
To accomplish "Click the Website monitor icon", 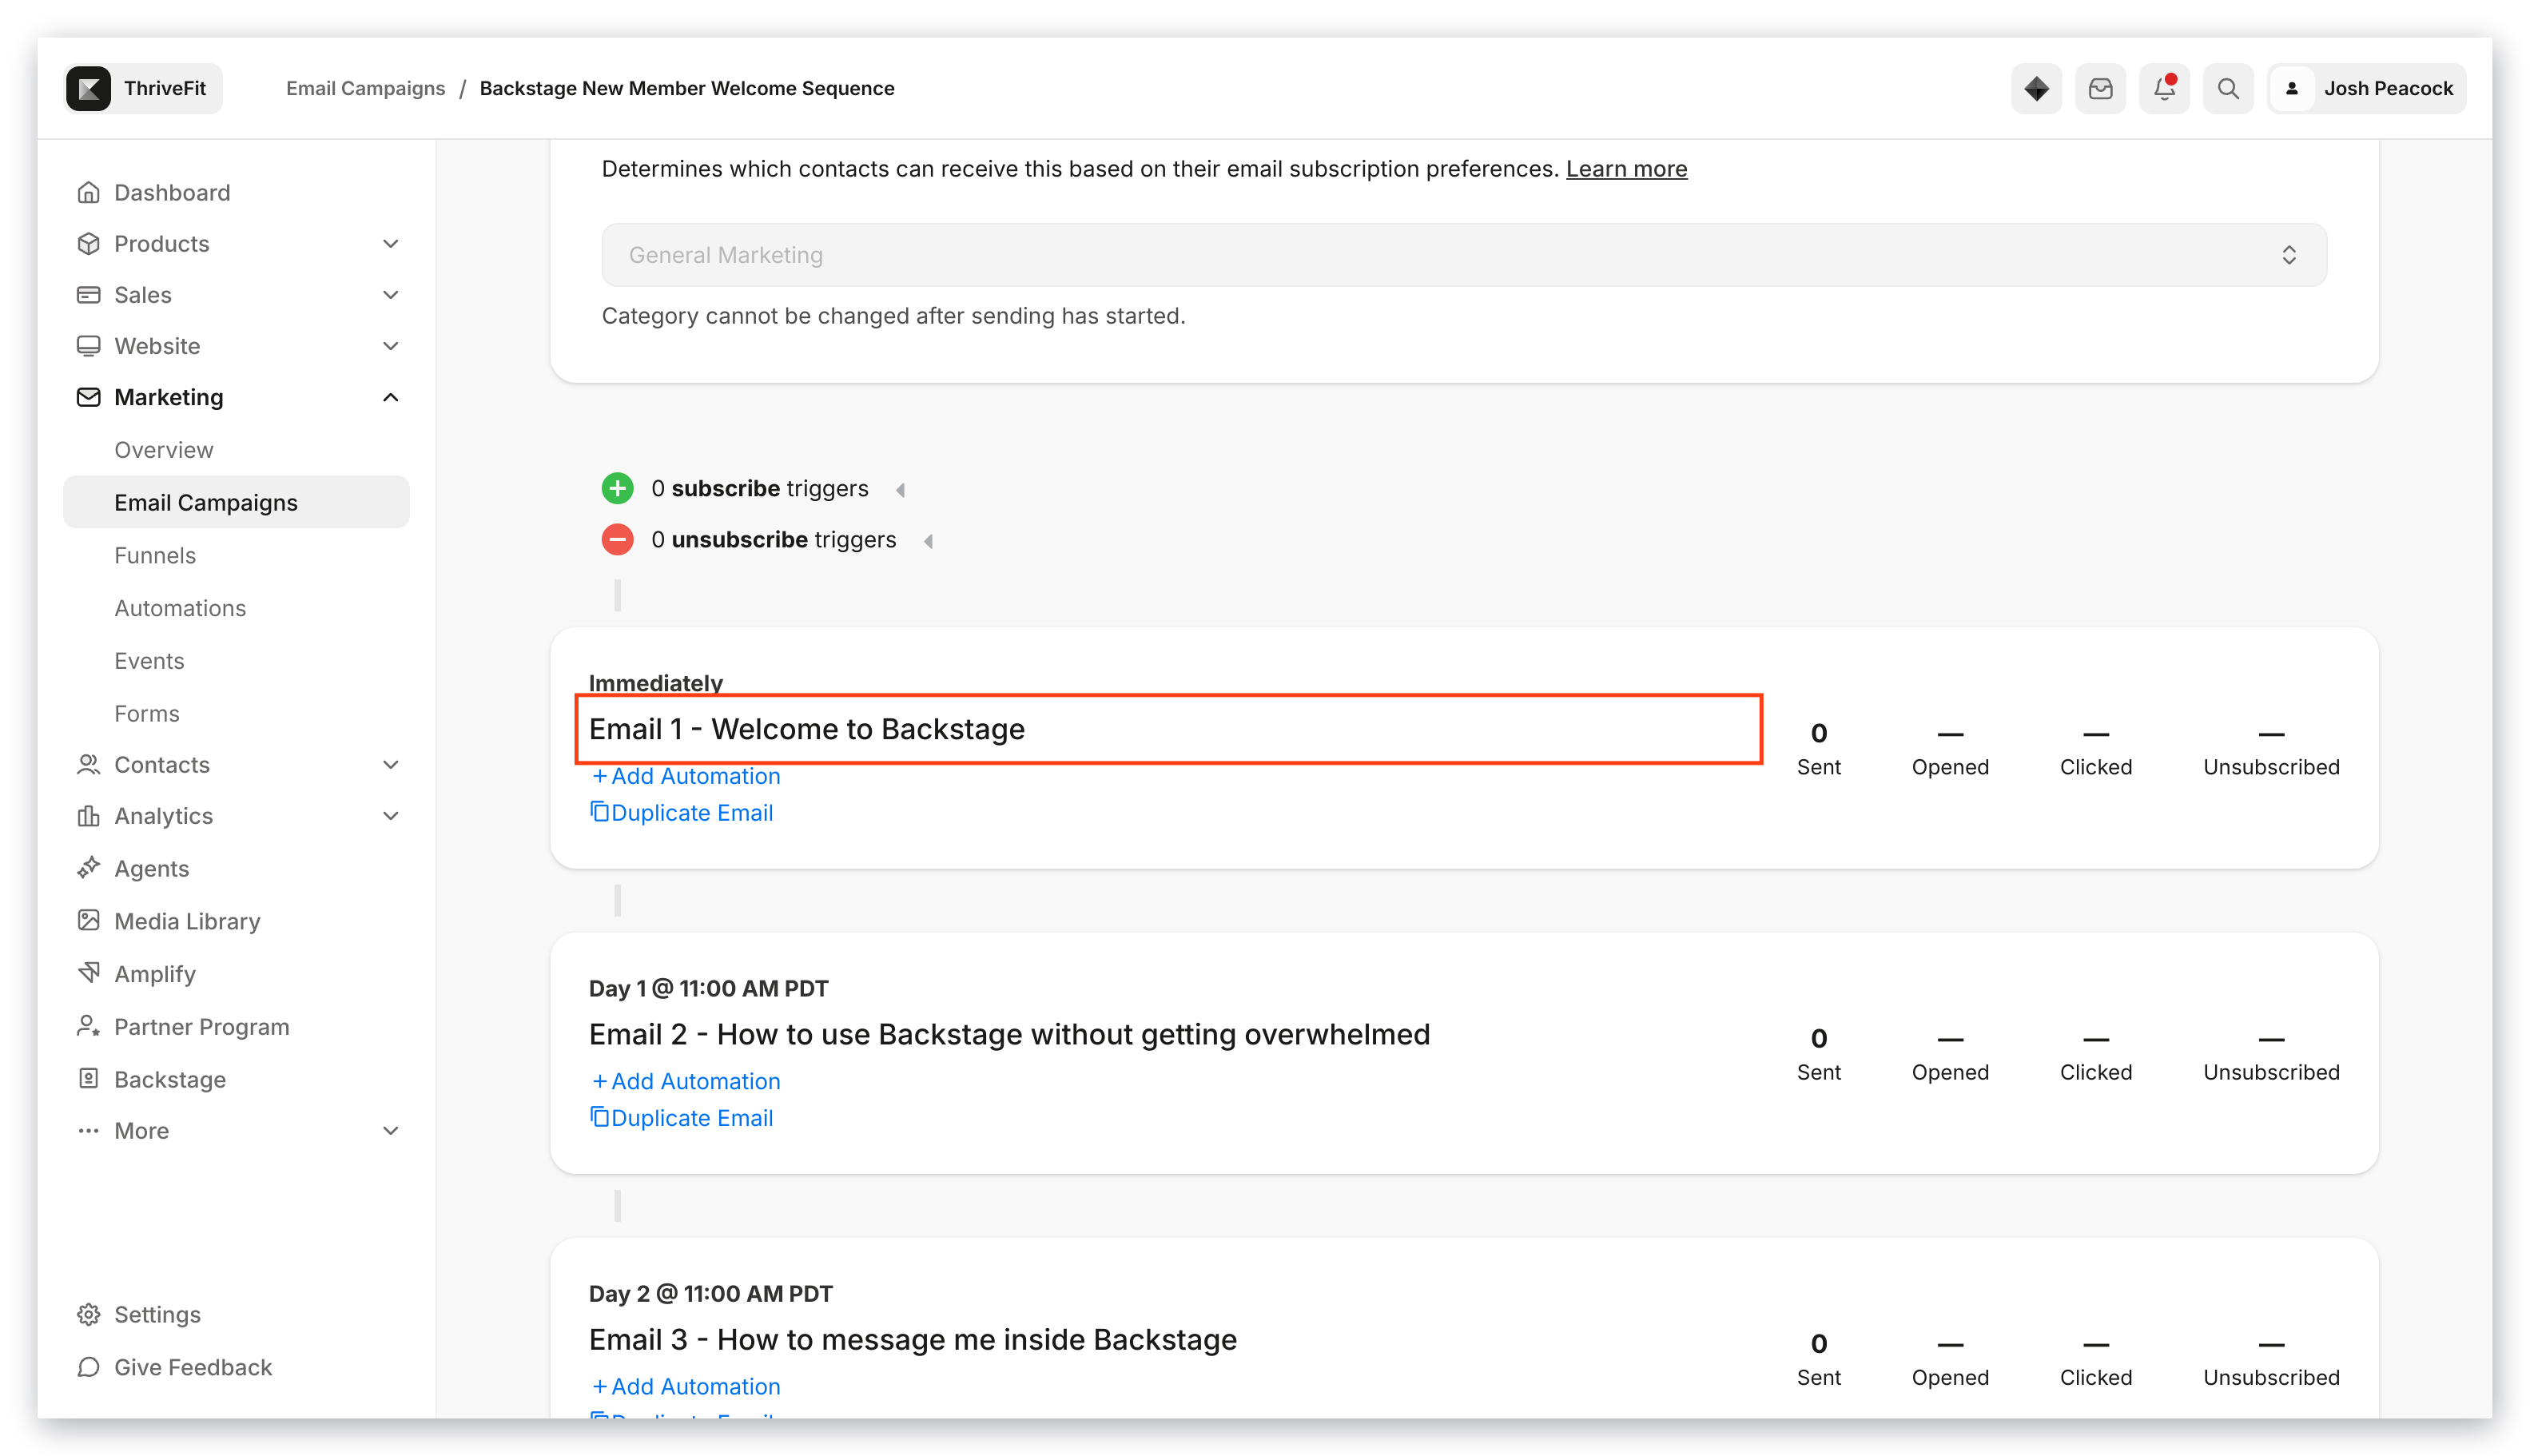I will click(x=88, y=345).
